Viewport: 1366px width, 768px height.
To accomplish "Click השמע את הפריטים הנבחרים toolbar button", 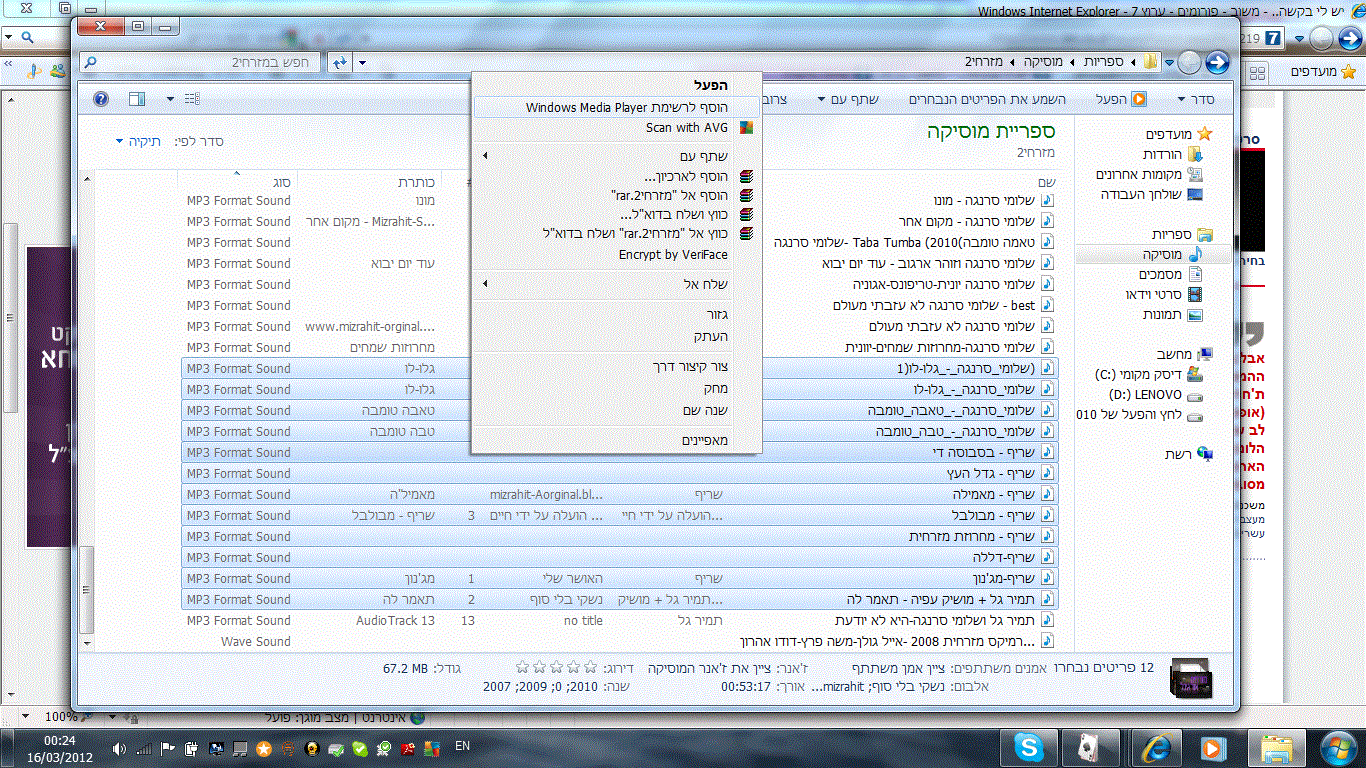I will point(987,99).
